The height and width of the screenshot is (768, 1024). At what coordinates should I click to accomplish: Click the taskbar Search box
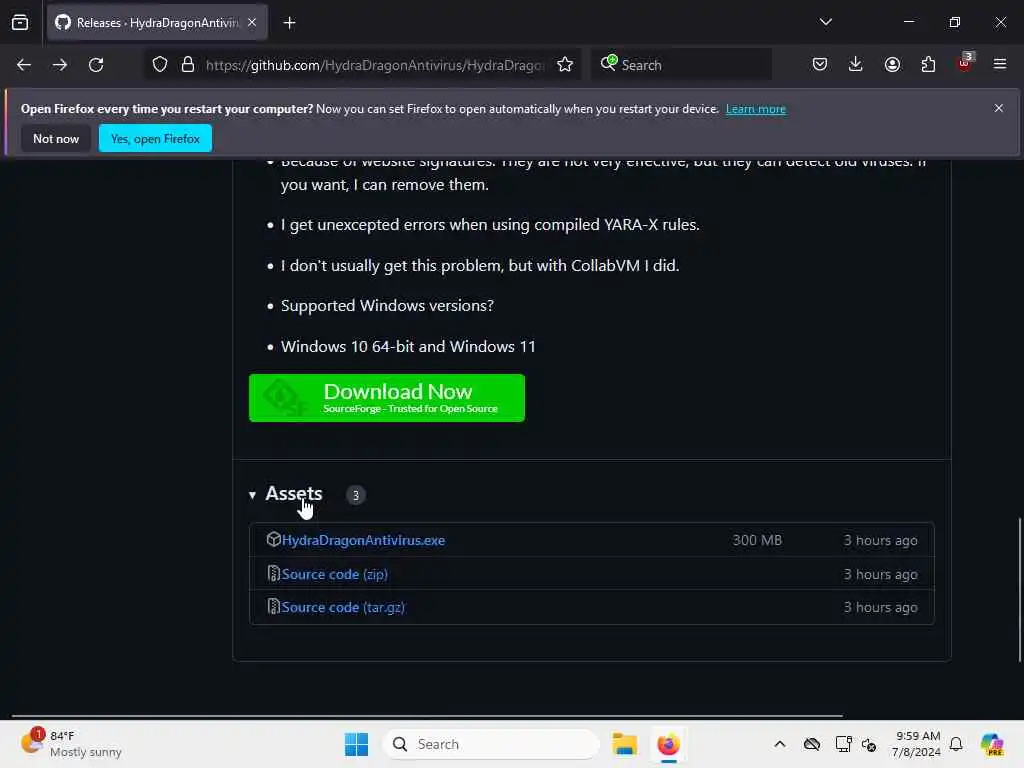(x=491, y=744)
